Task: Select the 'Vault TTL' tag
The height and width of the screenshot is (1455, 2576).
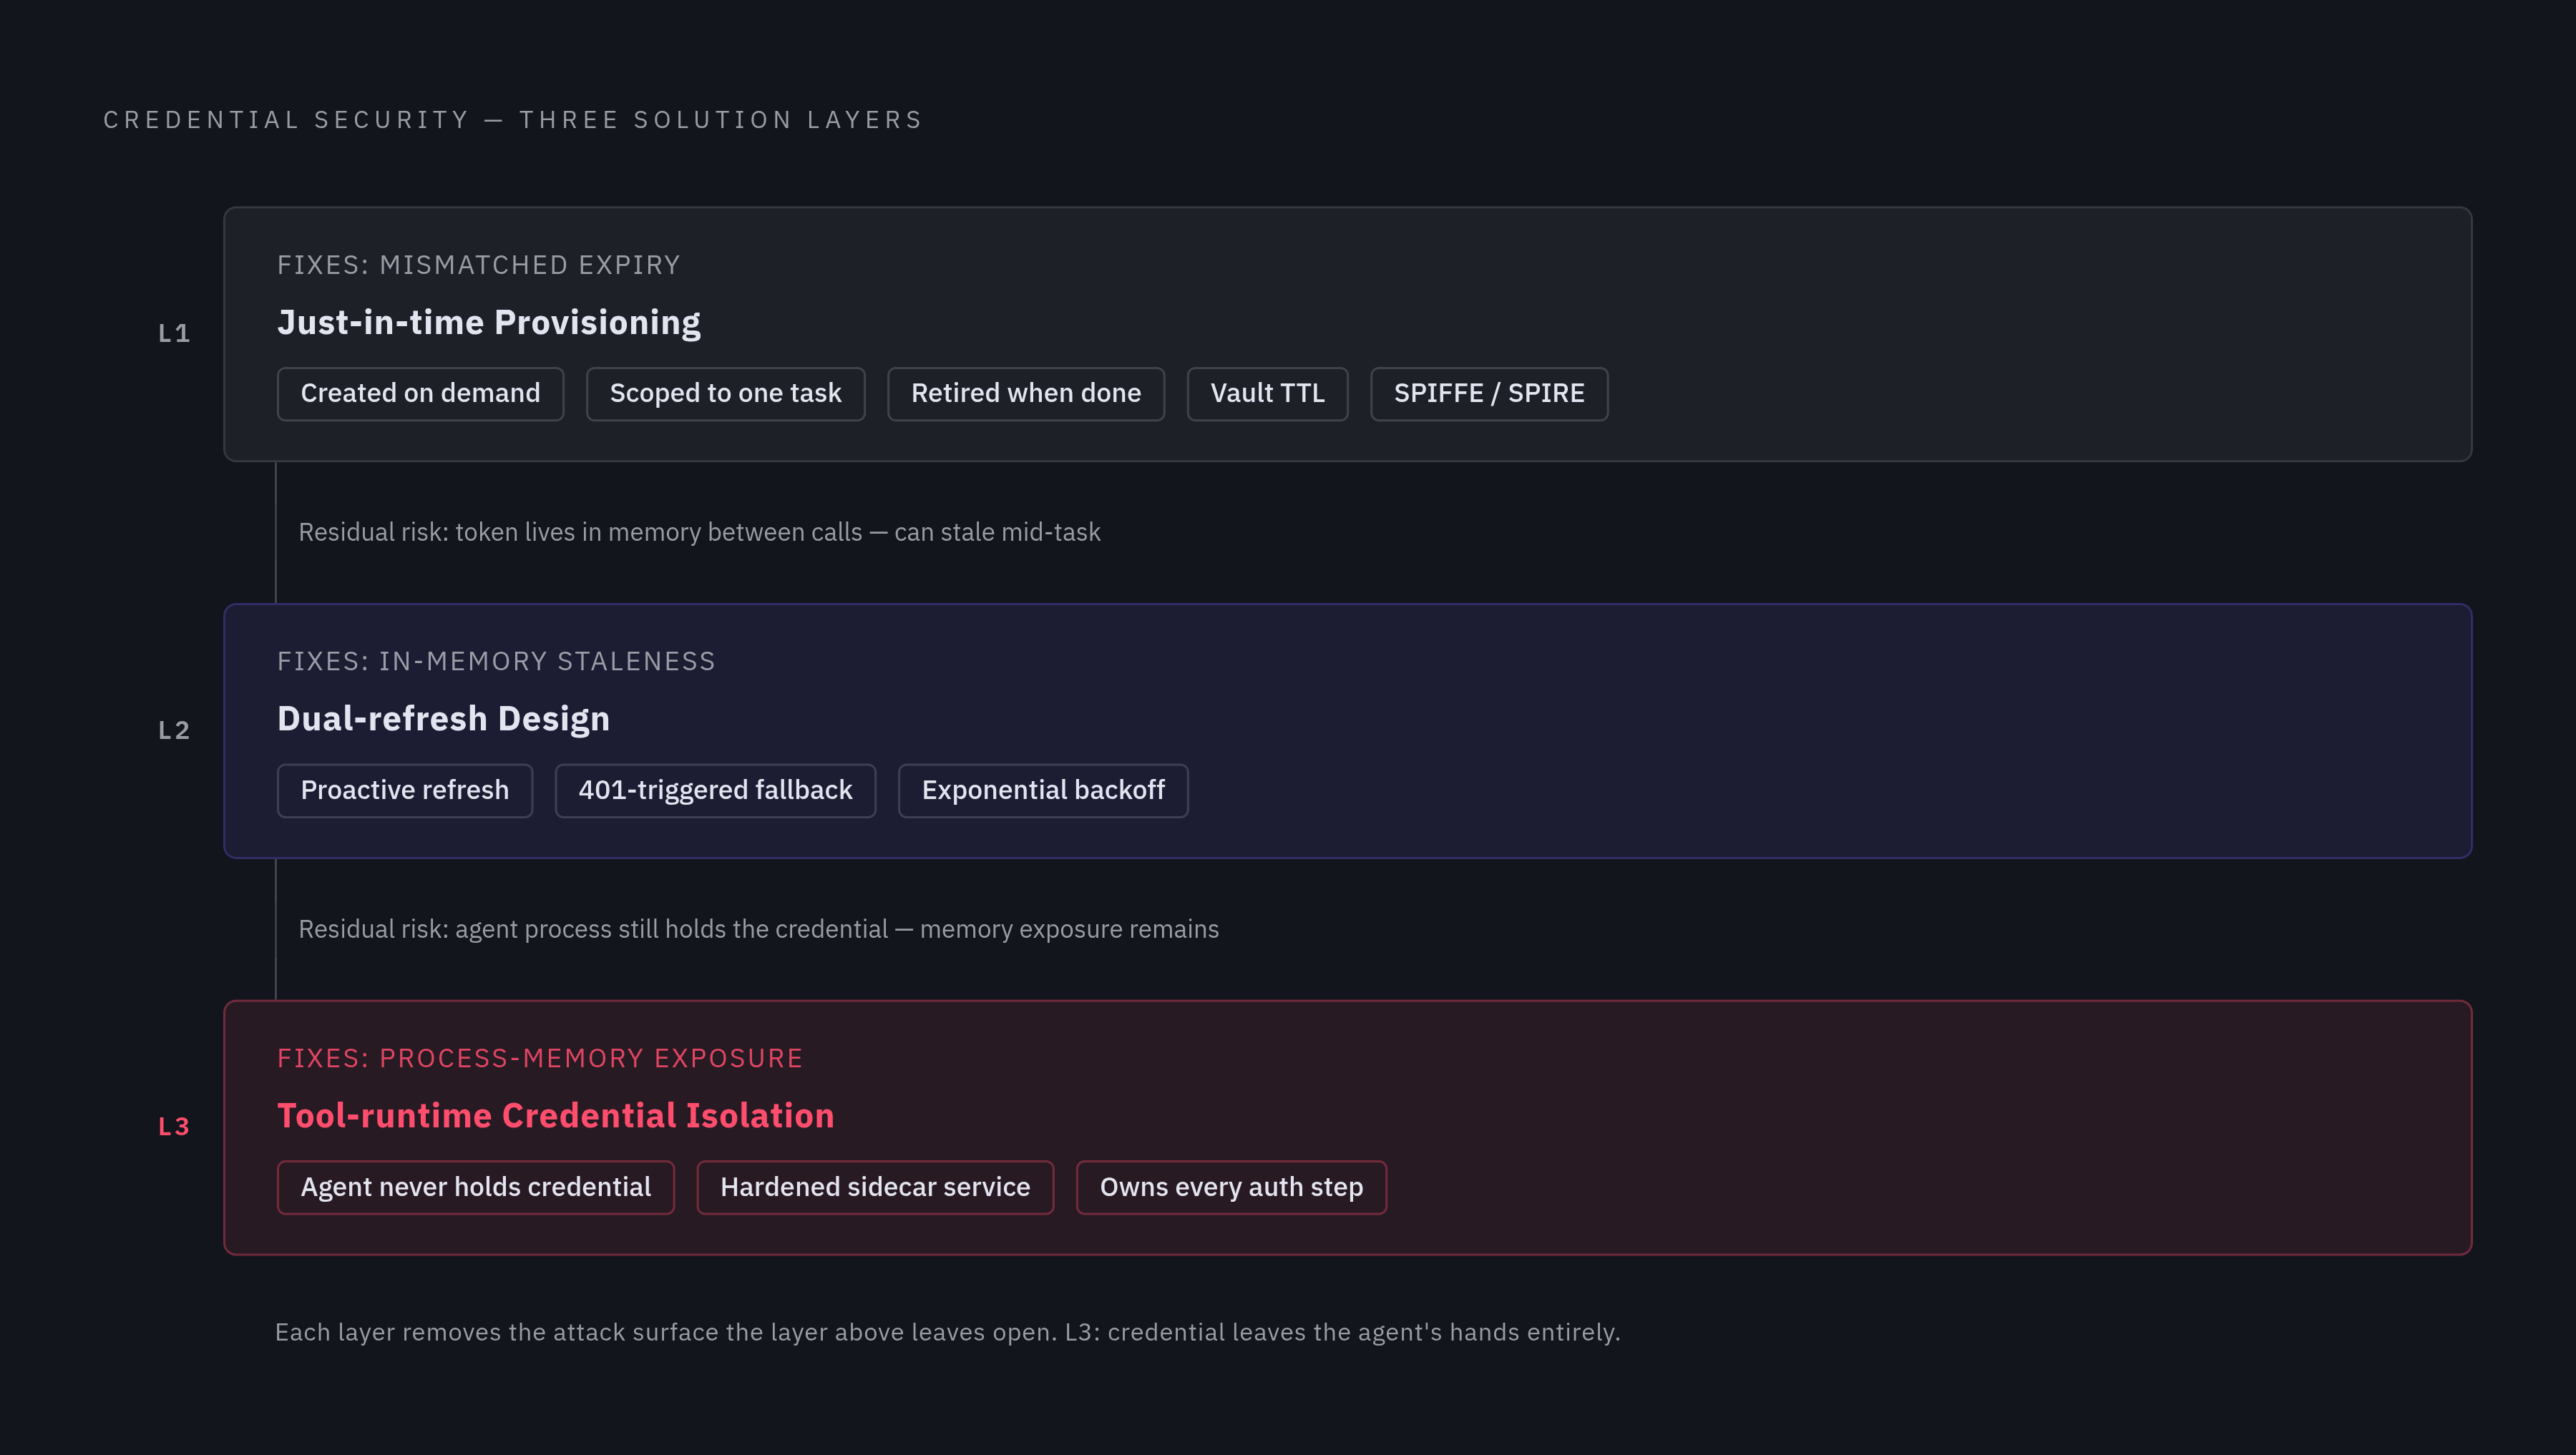Action: pos(1267,394)
